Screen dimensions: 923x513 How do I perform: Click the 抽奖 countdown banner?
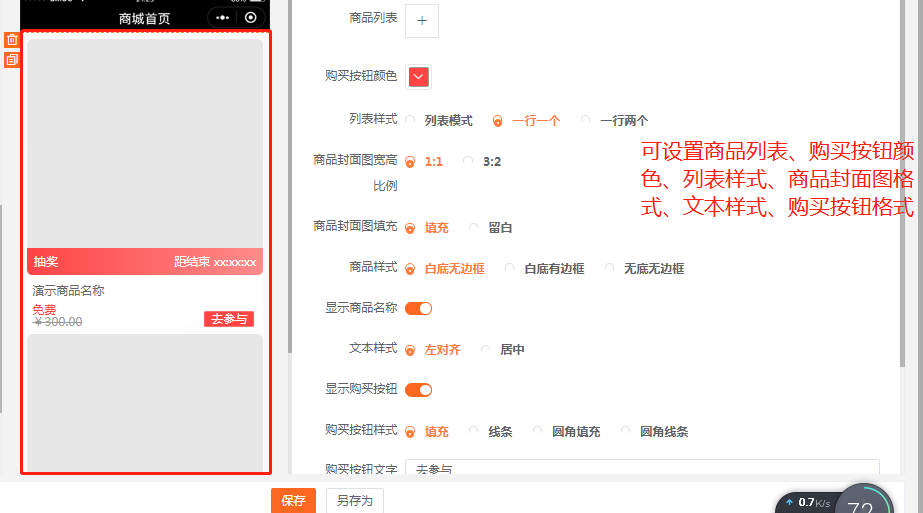[x=145, y=262]
